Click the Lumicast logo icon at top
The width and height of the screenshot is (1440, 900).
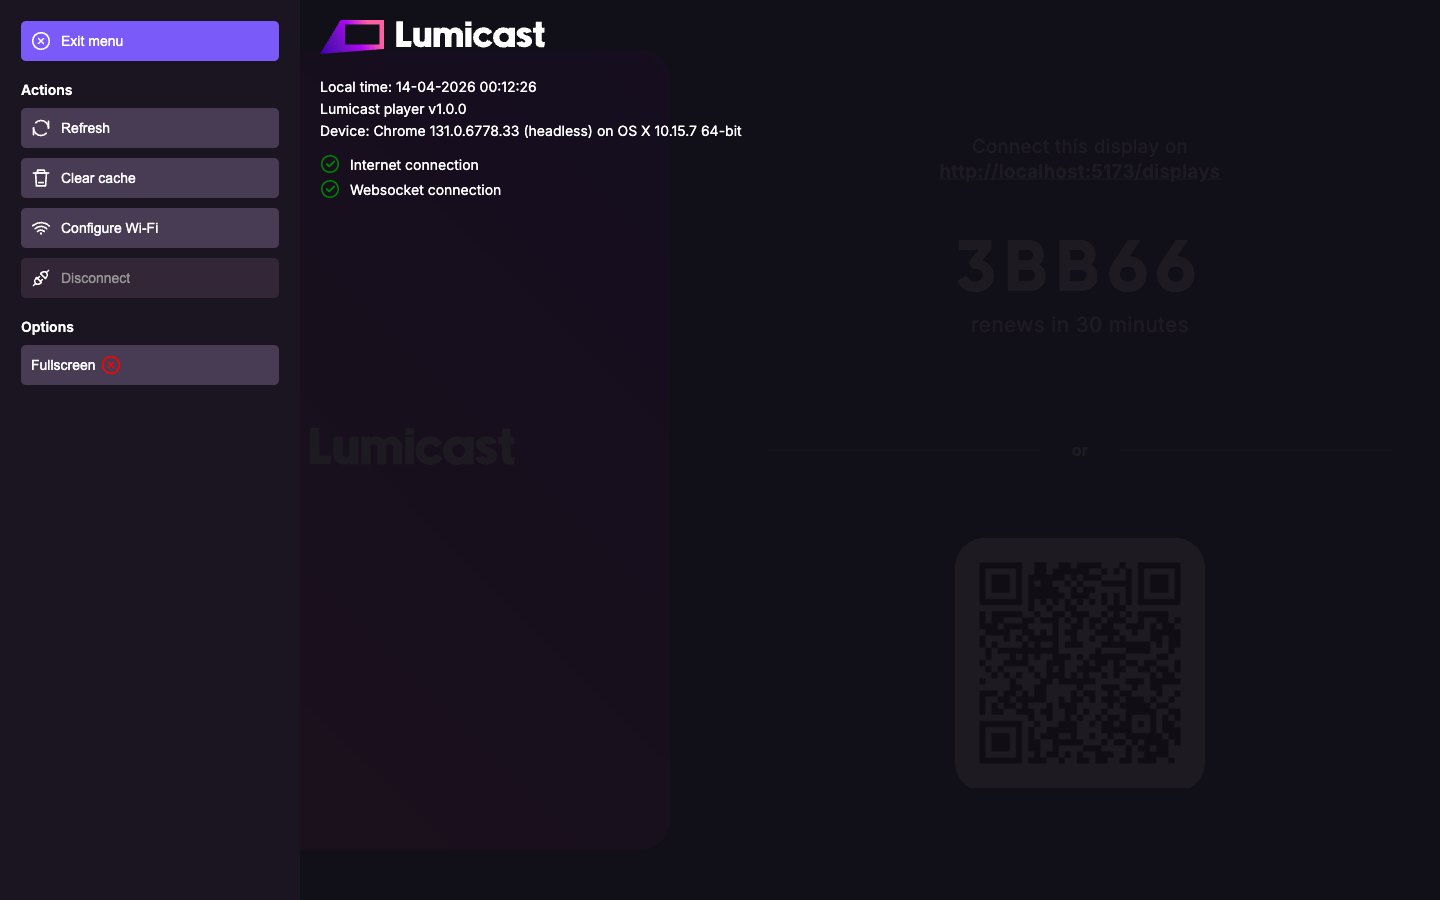pyautogui.click(x=352, y=36)
